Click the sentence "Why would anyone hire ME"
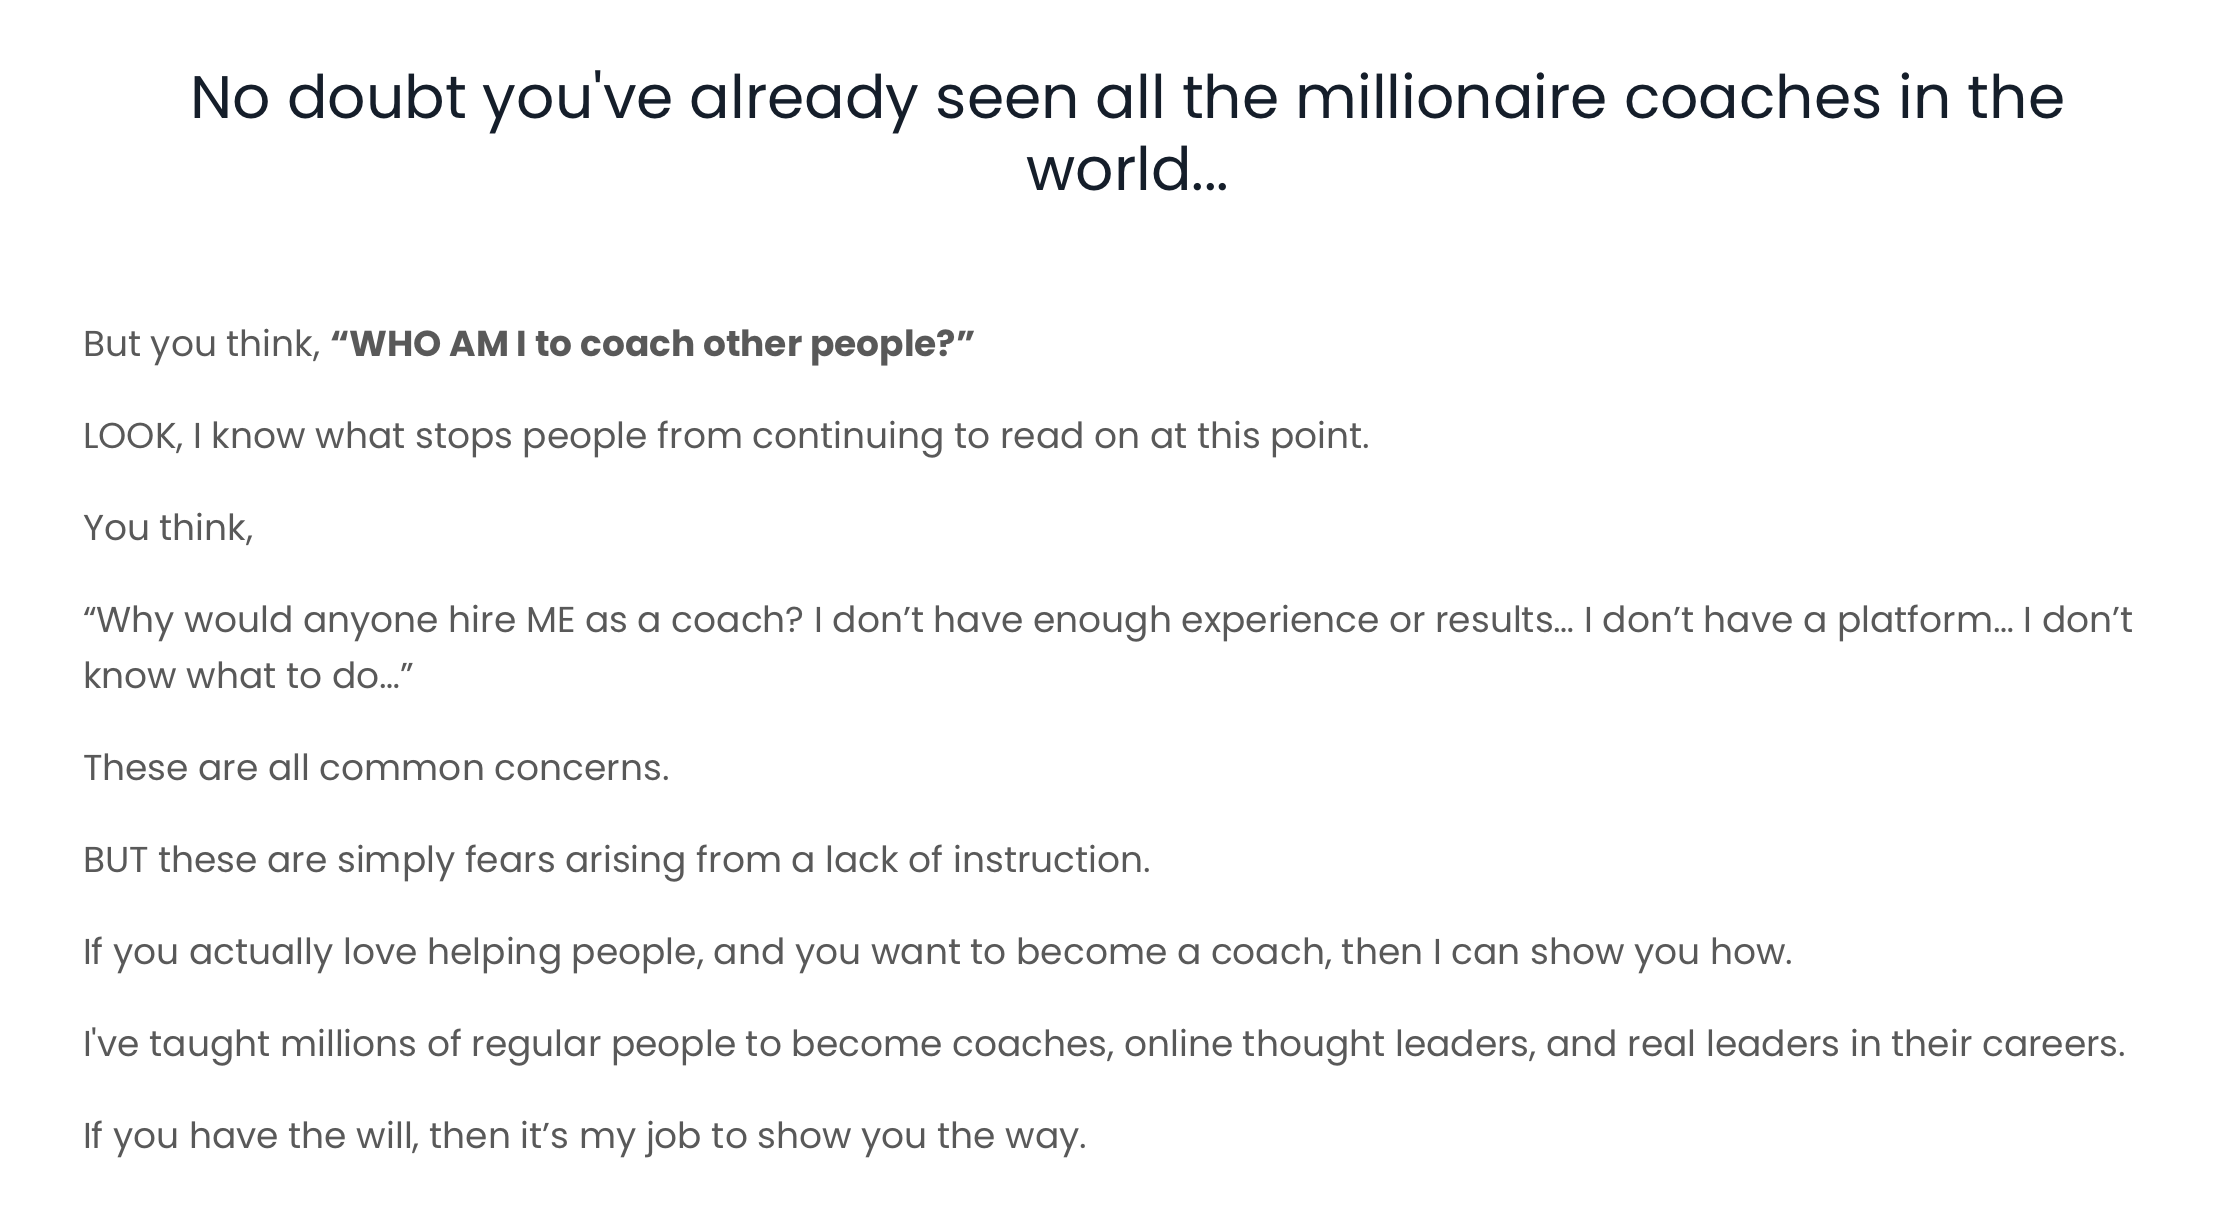Screen dimensions: 2218x1220 coord(444,620)
